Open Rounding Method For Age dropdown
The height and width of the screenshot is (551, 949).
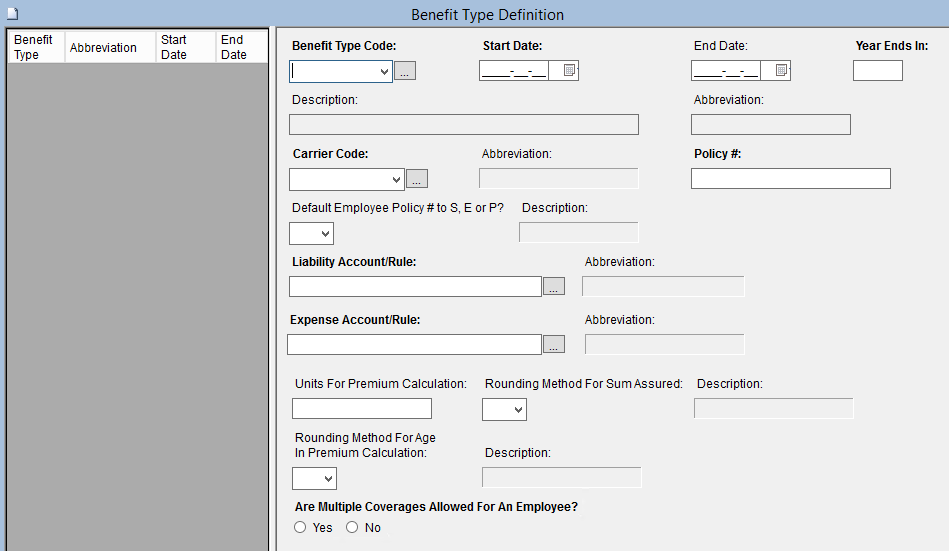[327, 479]
